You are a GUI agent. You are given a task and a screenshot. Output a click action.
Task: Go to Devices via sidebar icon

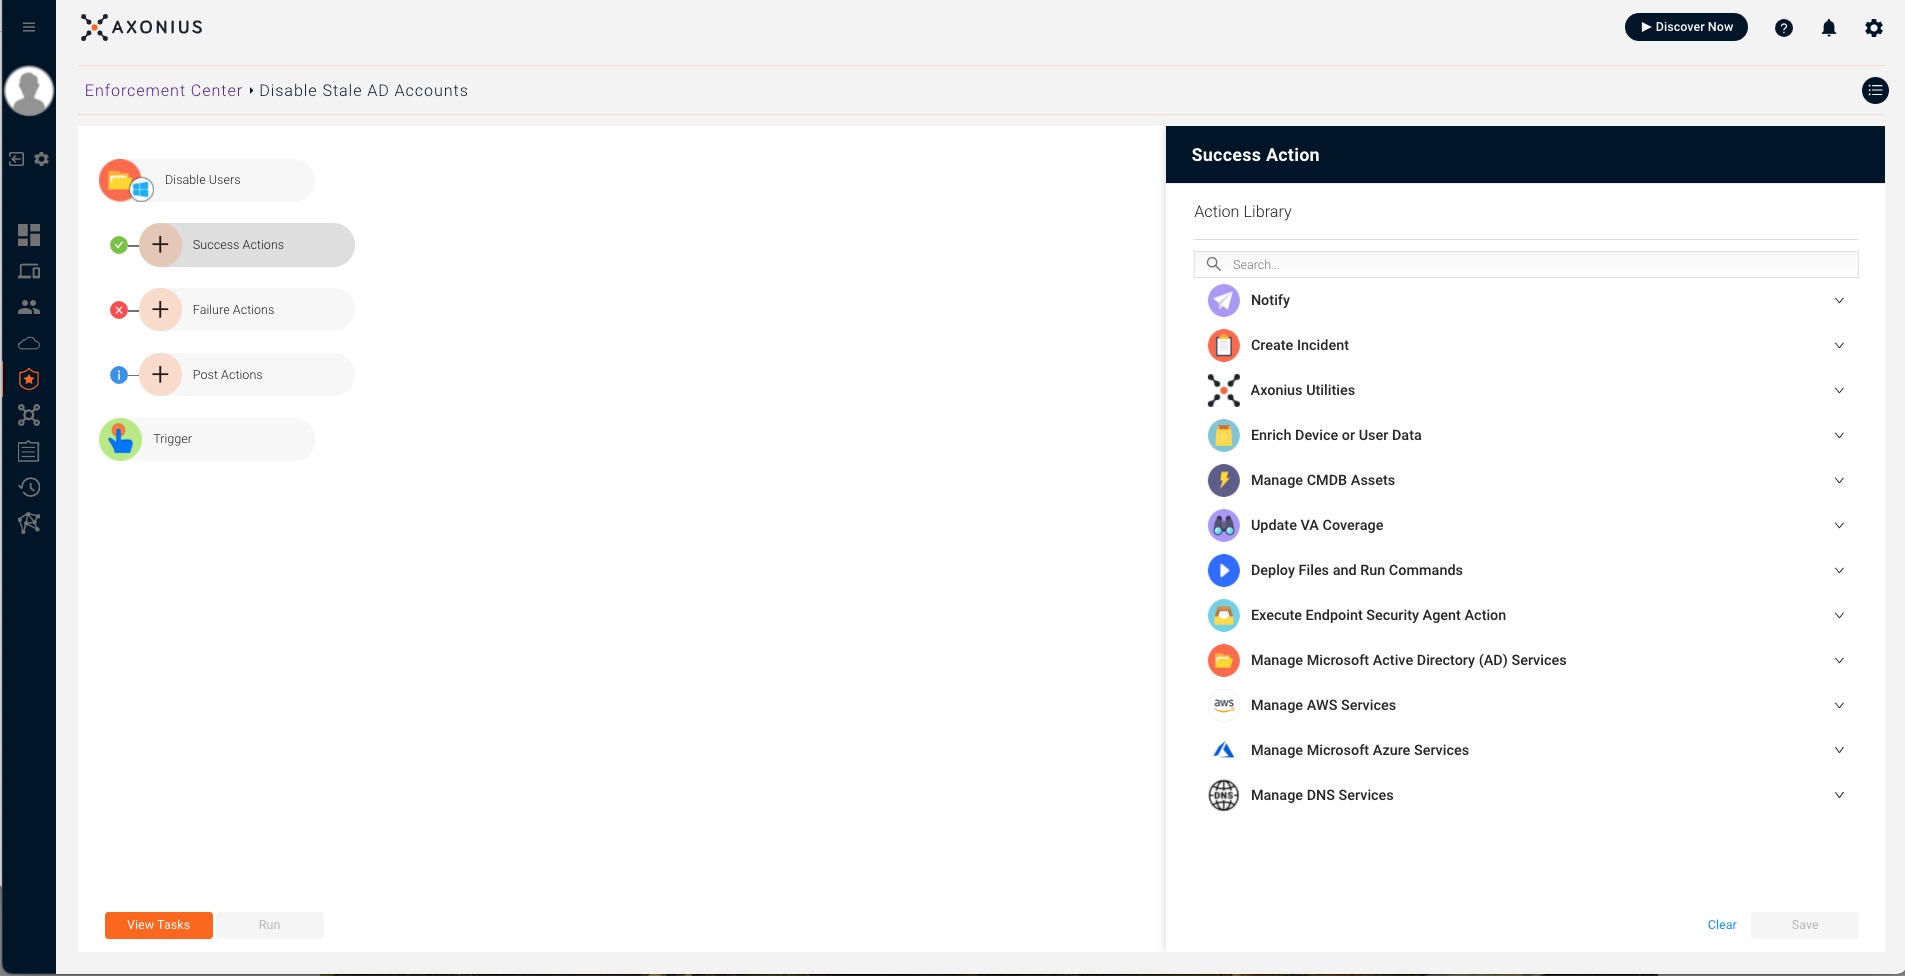tap(29, 272)
